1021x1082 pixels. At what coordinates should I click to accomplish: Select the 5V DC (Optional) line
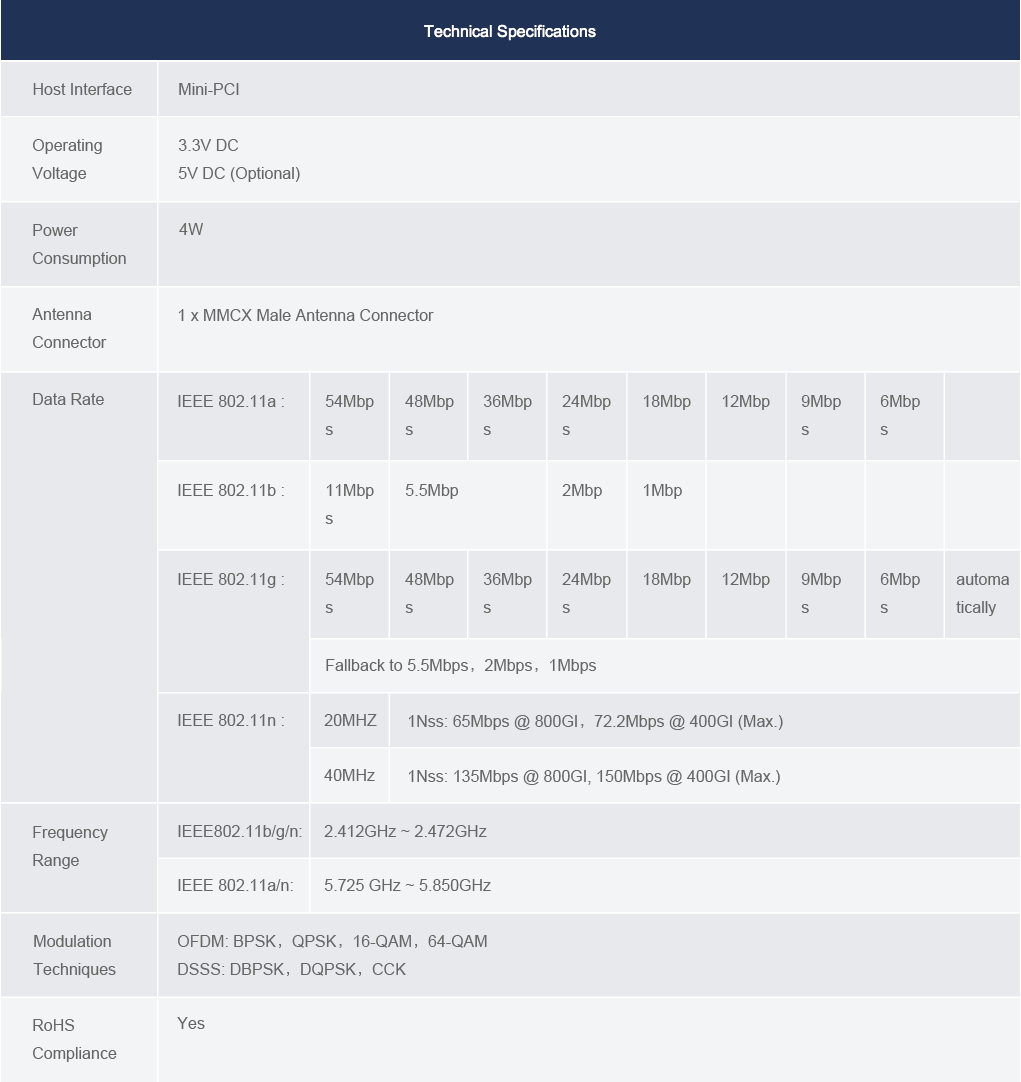[x=239, y=174]
